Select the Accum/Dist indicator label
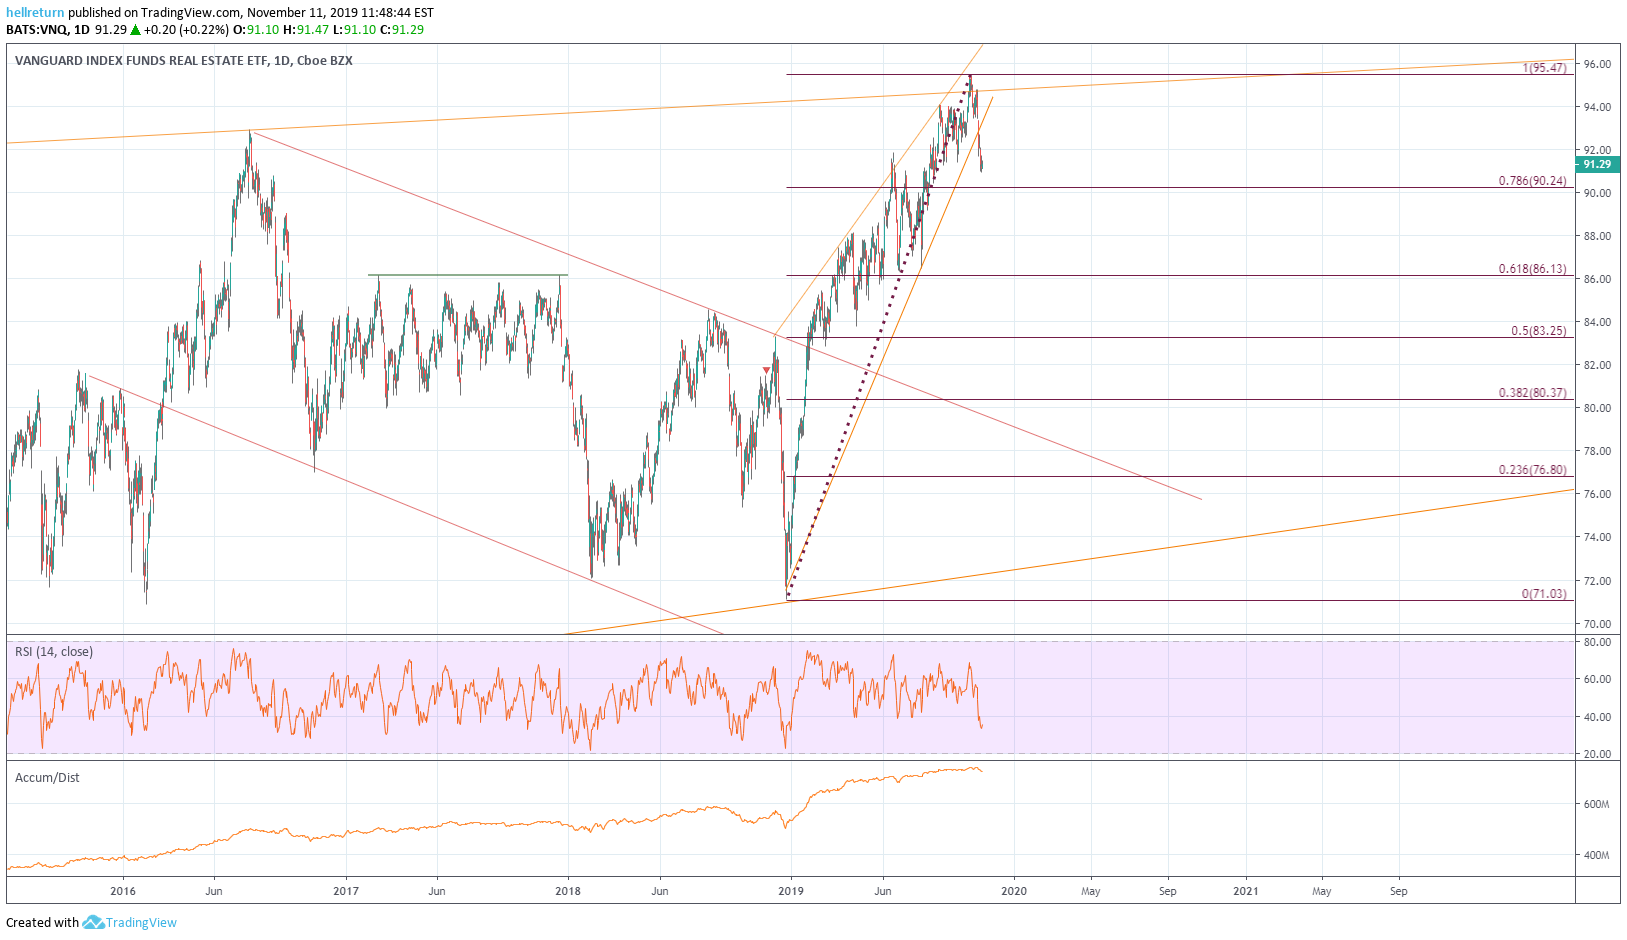 point(47,778)
